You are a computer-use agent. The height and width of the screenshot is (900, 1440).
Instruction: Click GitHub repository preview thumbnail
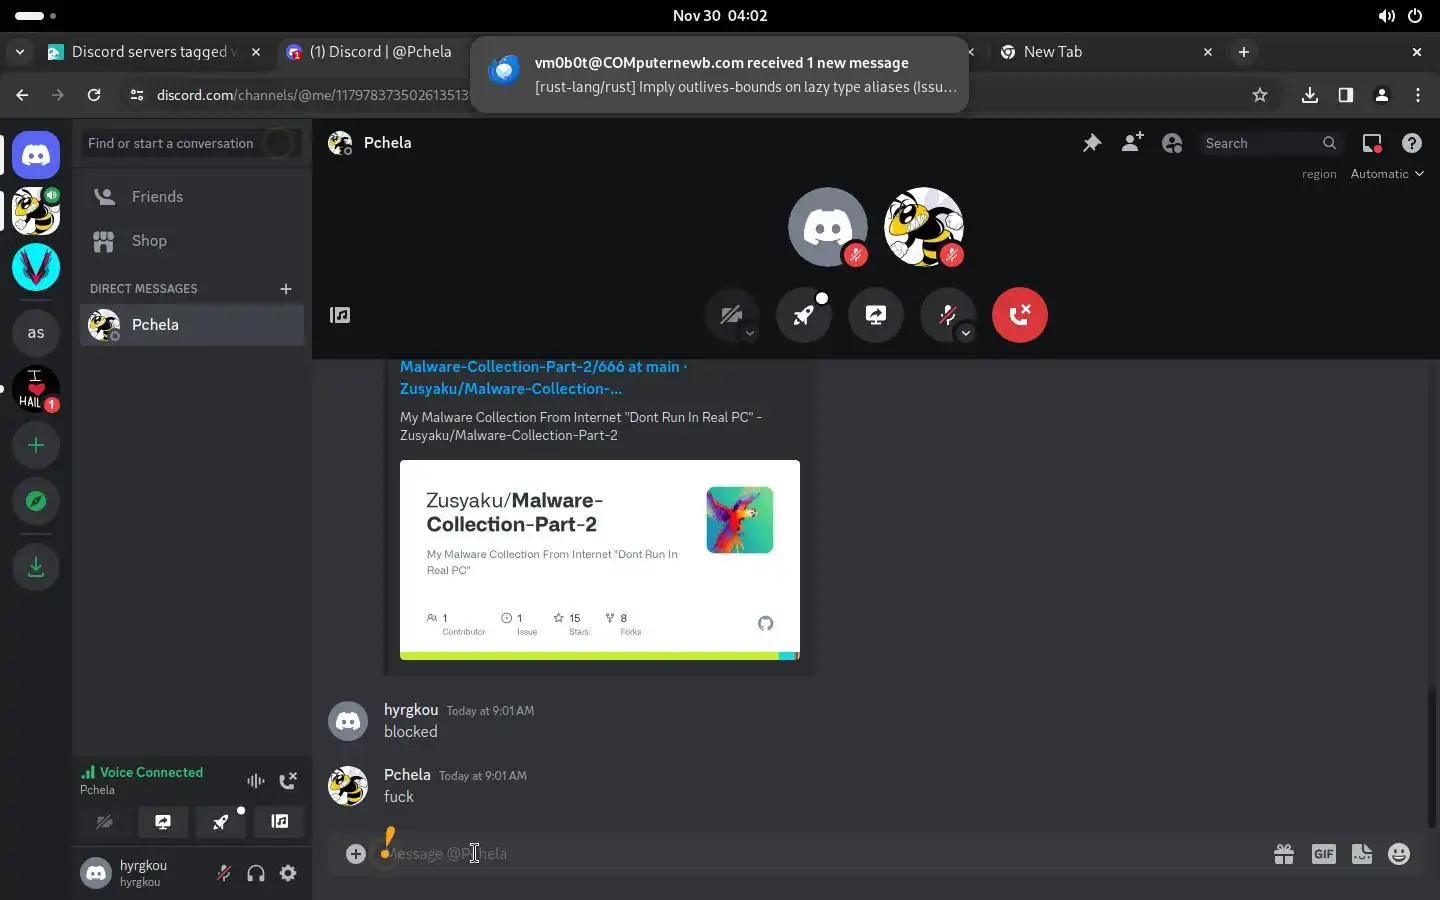click(x=600, y=560)
